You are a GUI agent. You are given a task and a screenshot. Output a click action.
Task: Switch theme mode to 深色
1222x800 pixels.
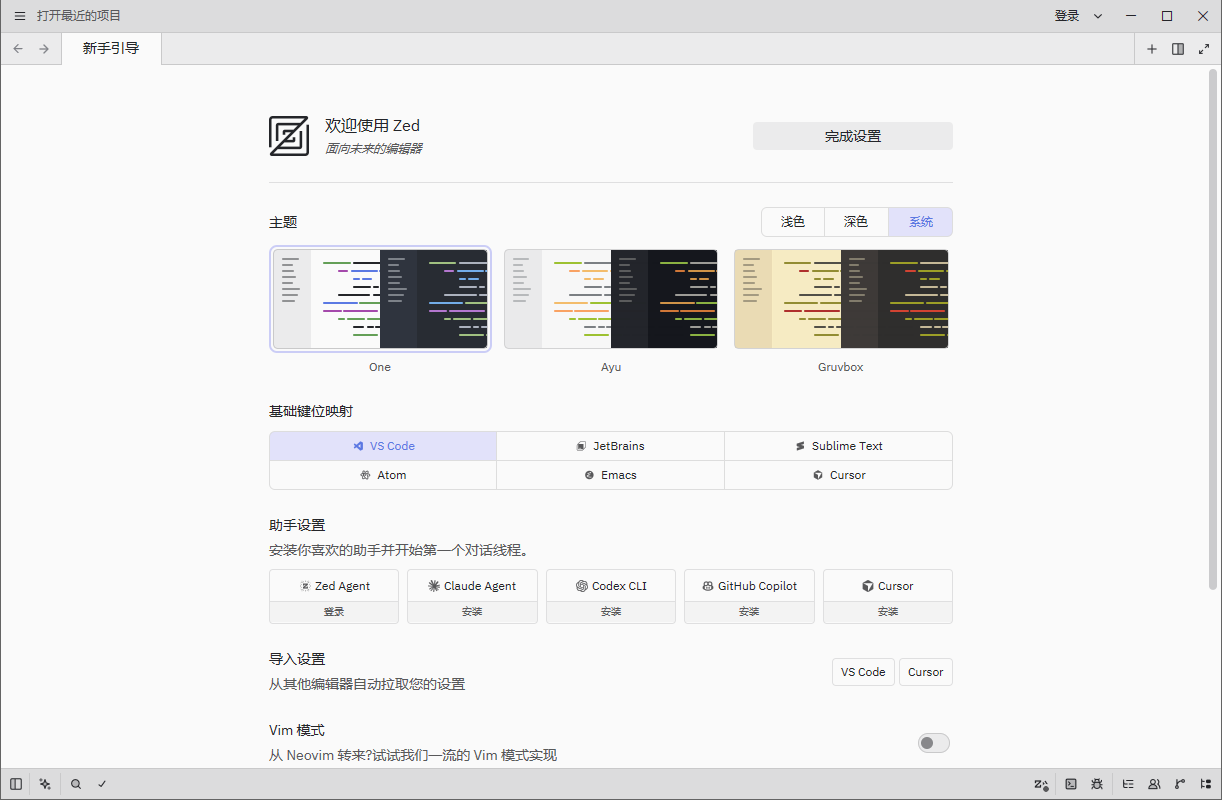(856, 222)
